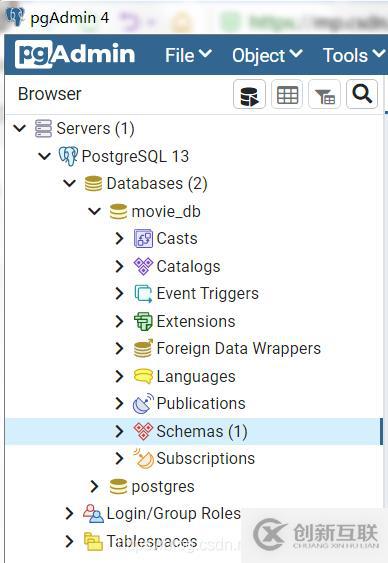
Task: Collapse the movie_db database node
Action: pyautogui.click(x=95, y=211)
